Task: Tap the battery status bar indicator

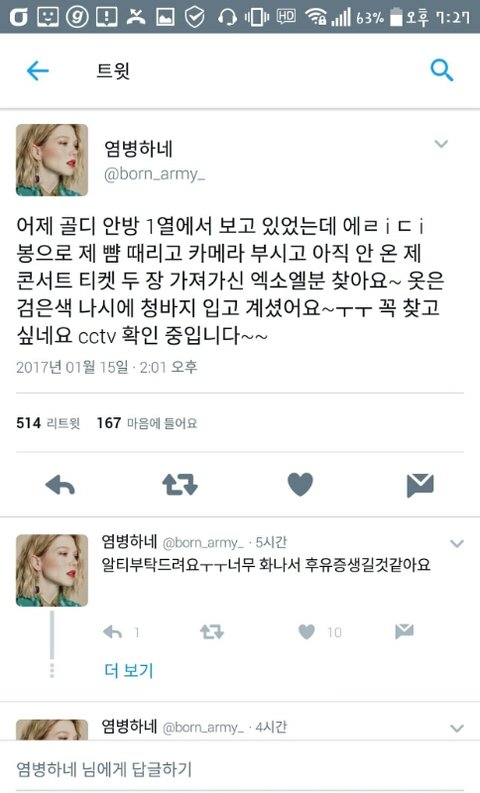Action: pos(396,17)
